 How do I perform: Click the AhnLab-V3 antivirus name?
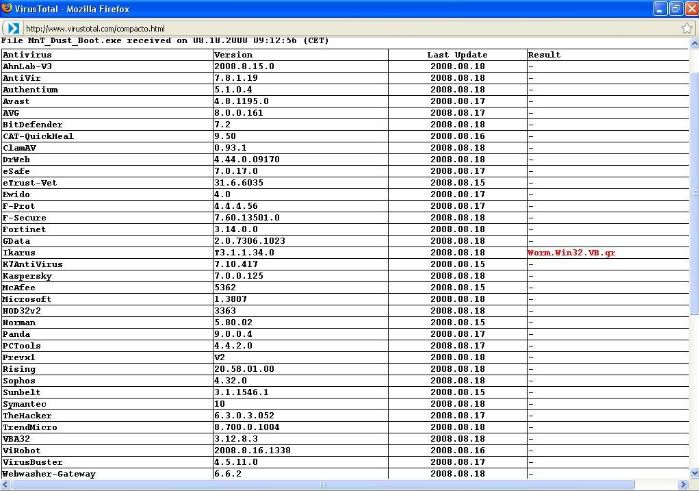click(x=27, y=66)
